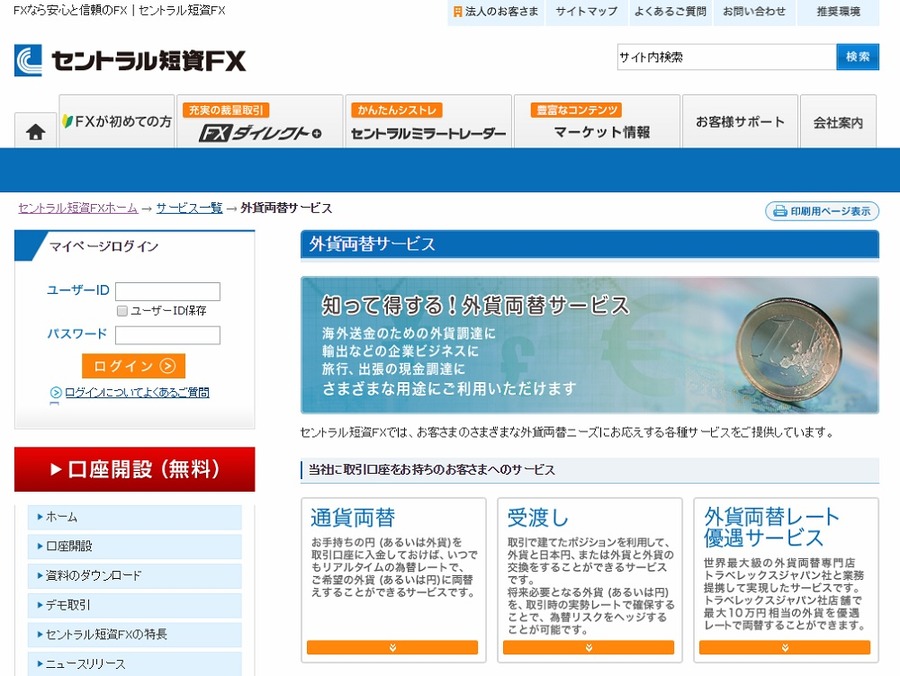Select 口座開設 in the side menu

click(134, 546)
